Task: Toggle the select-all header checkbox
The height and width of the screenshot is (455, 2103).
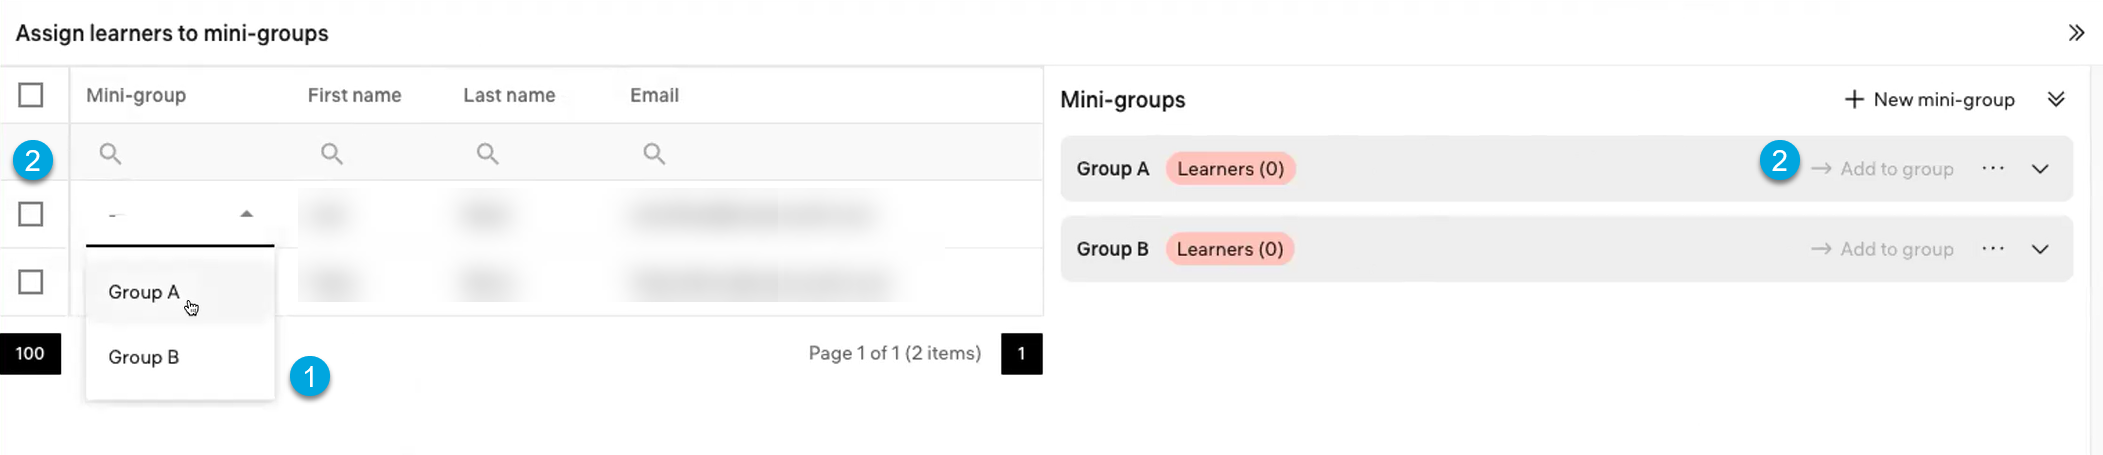Action: pyautogui.click(x=31, y=95)
